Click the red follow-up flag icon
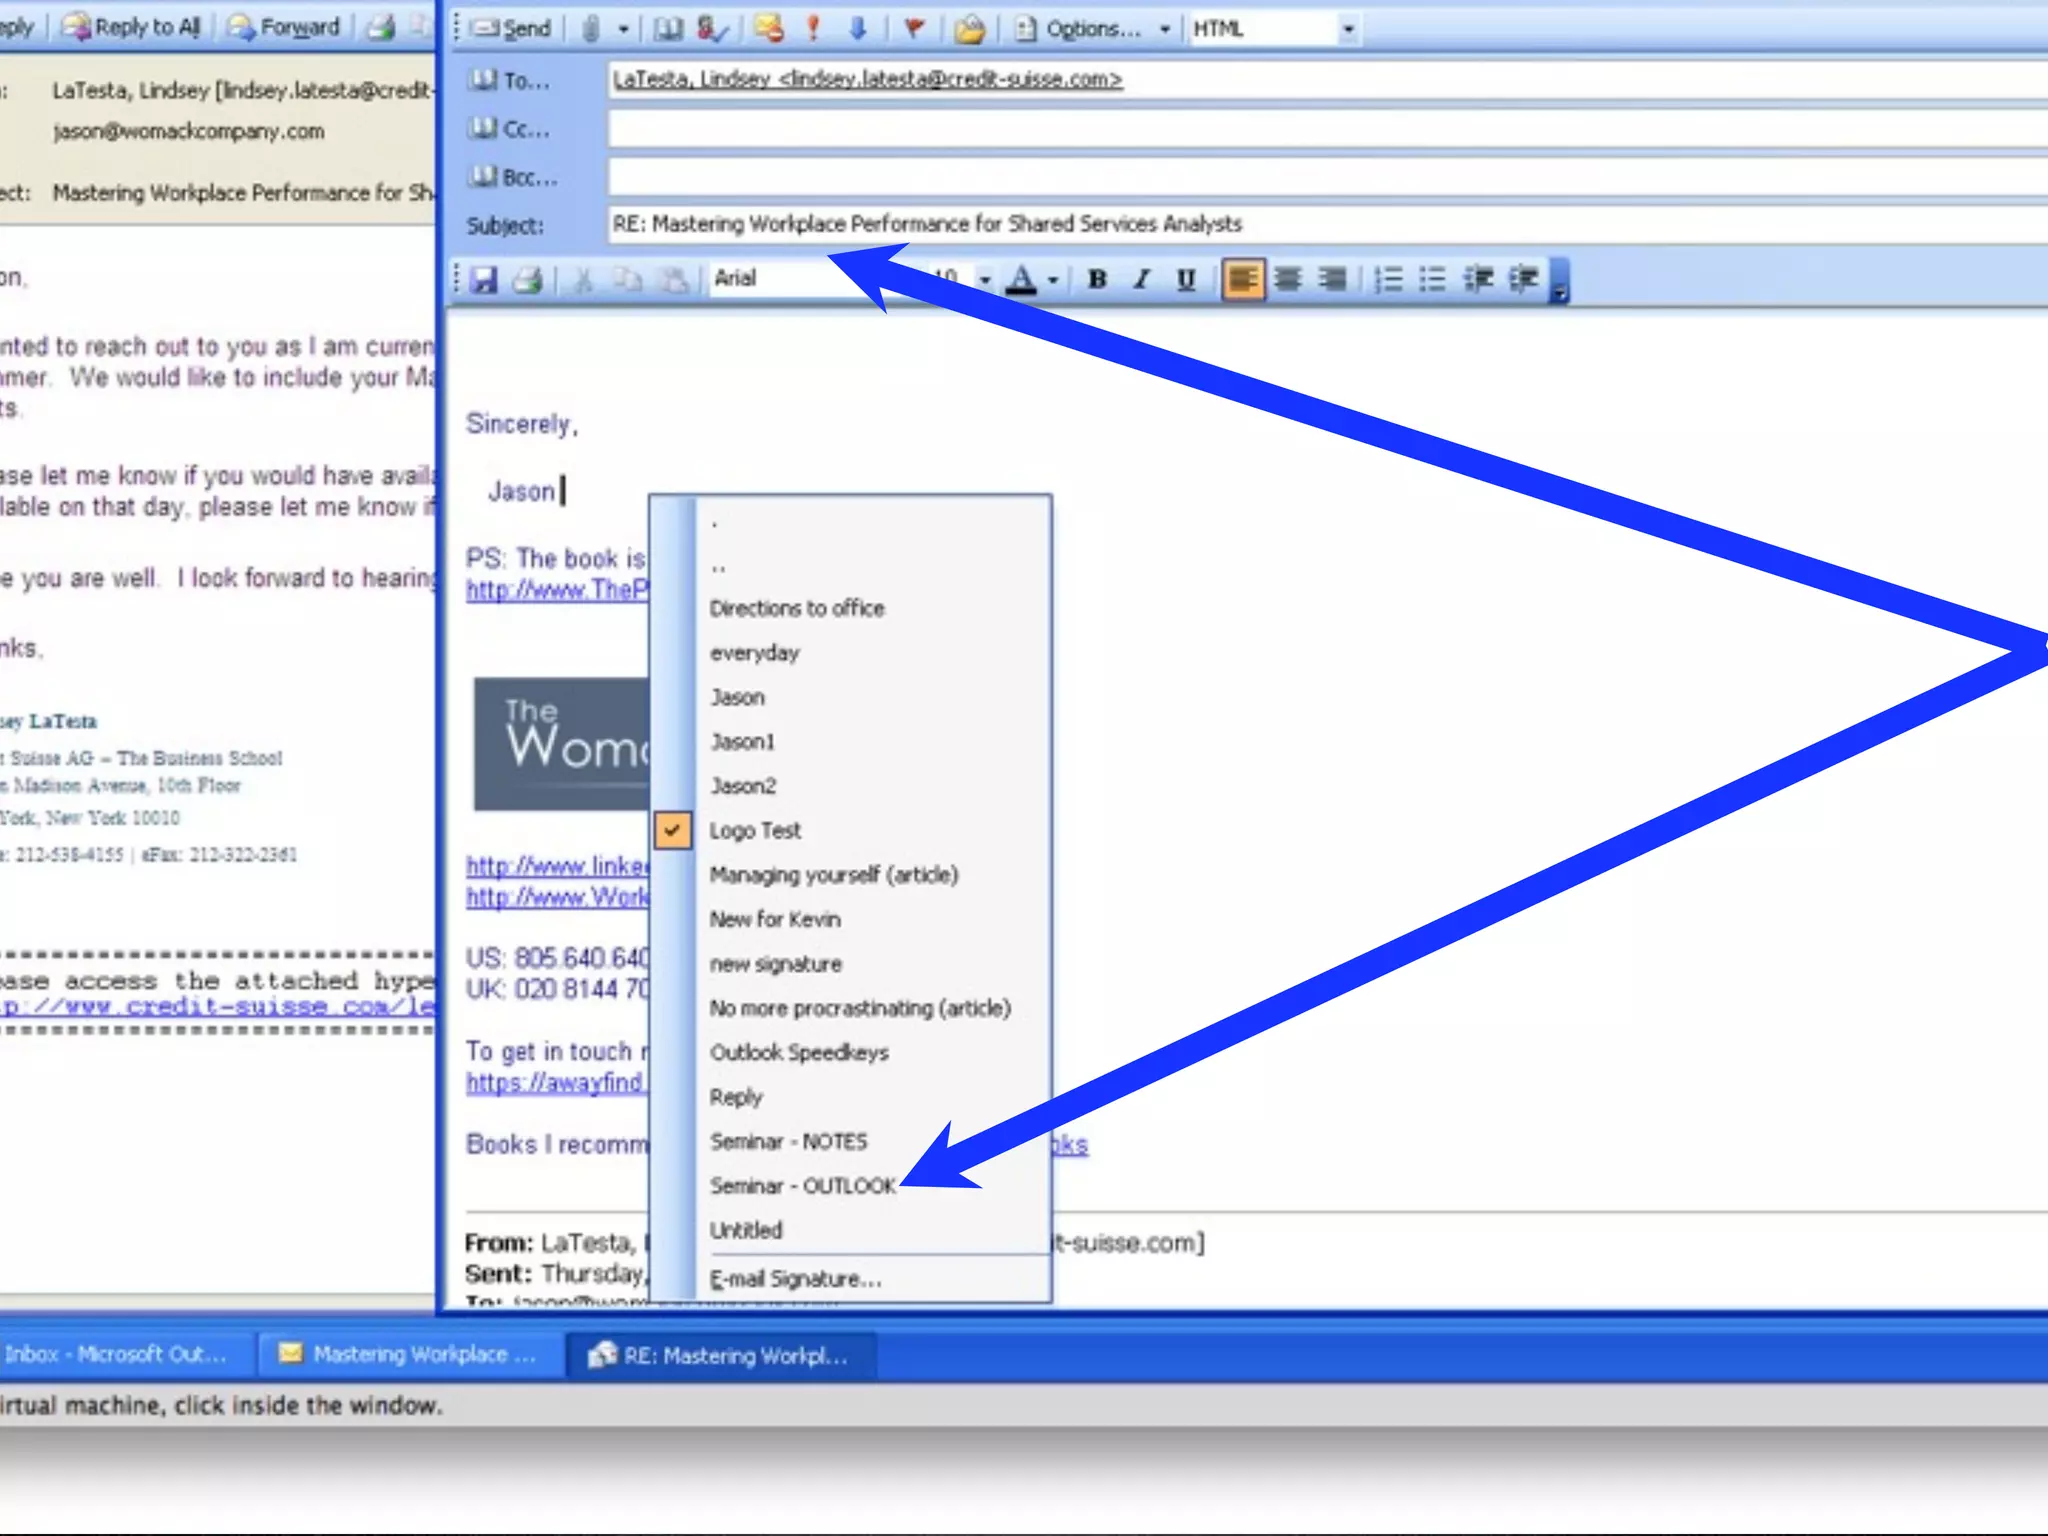 [913, 28]
